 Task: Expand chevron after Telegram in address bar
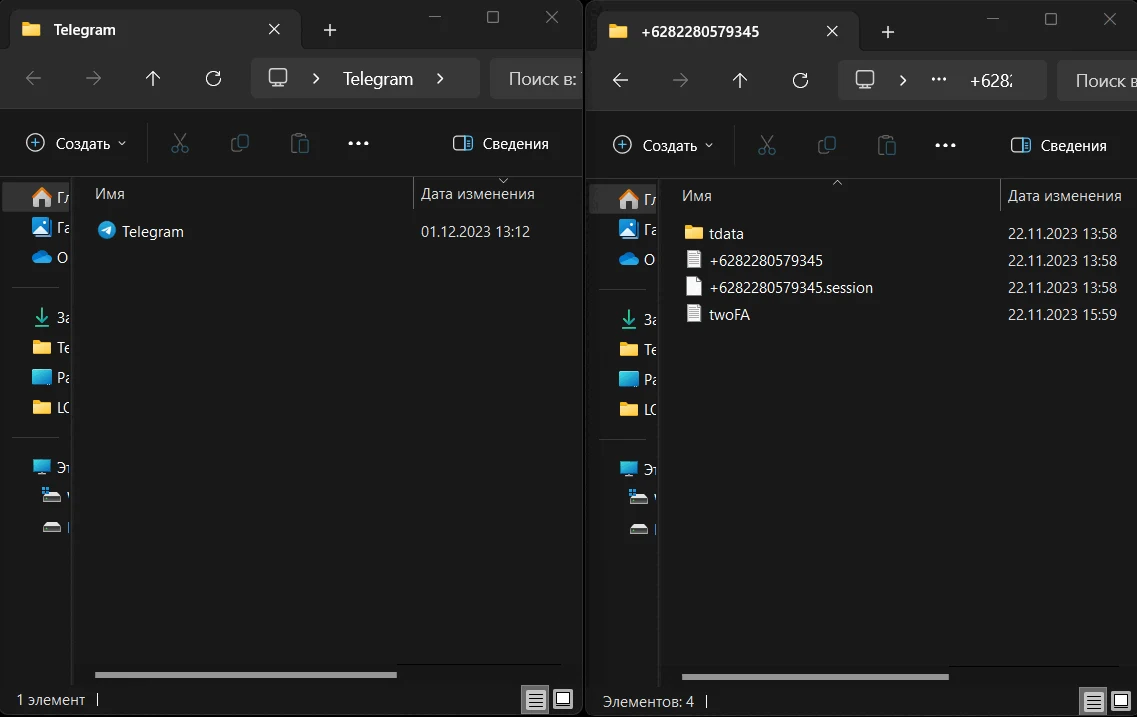click(x=440, y=78)
